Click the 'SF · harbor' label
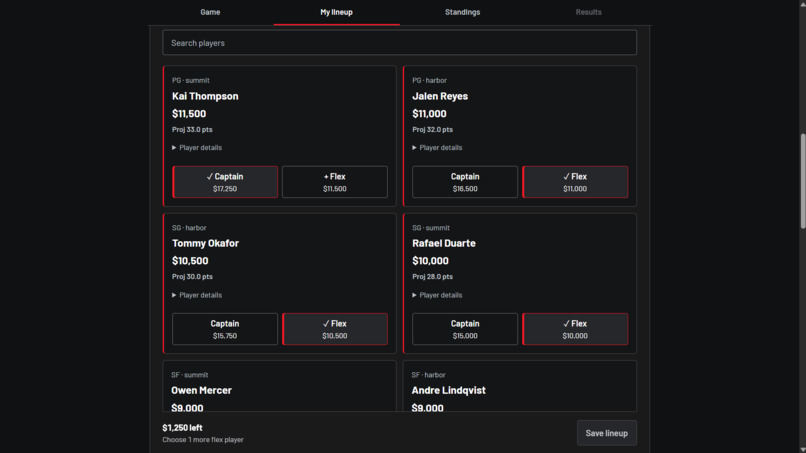Image resolution: width=806 pixels, height=453 pixels. point(428,375)
